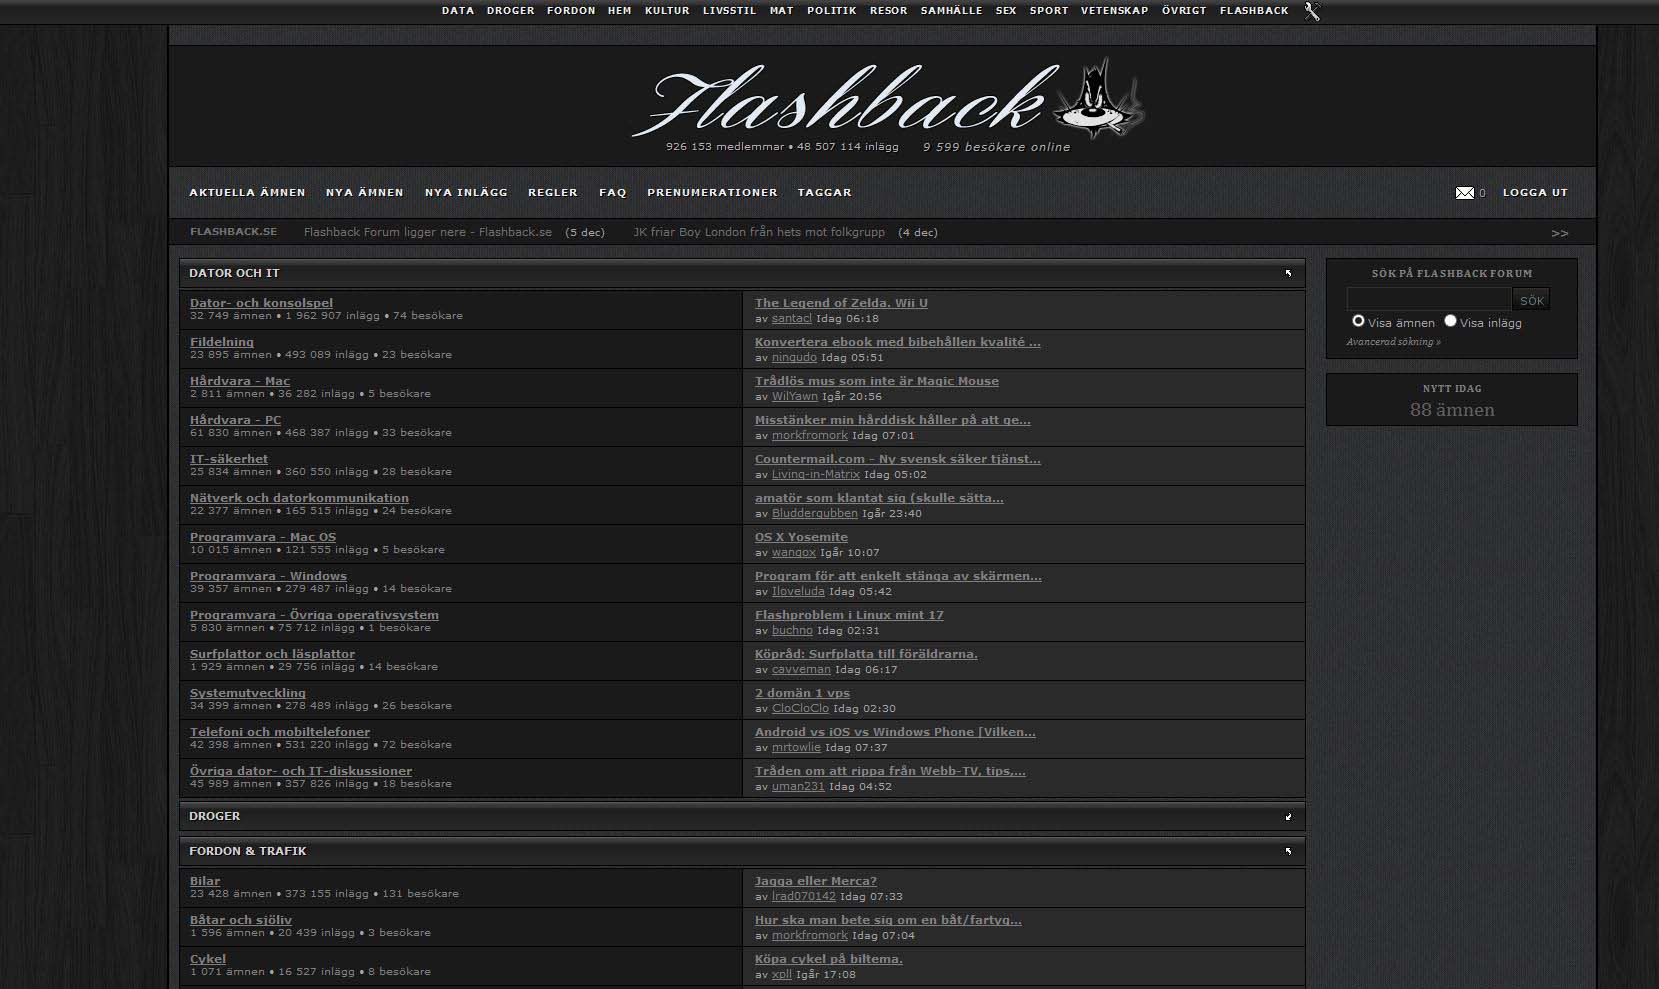Open the 'Dator- och konsolspel' forum
1659x989 pixels.
tap(261, 303)
